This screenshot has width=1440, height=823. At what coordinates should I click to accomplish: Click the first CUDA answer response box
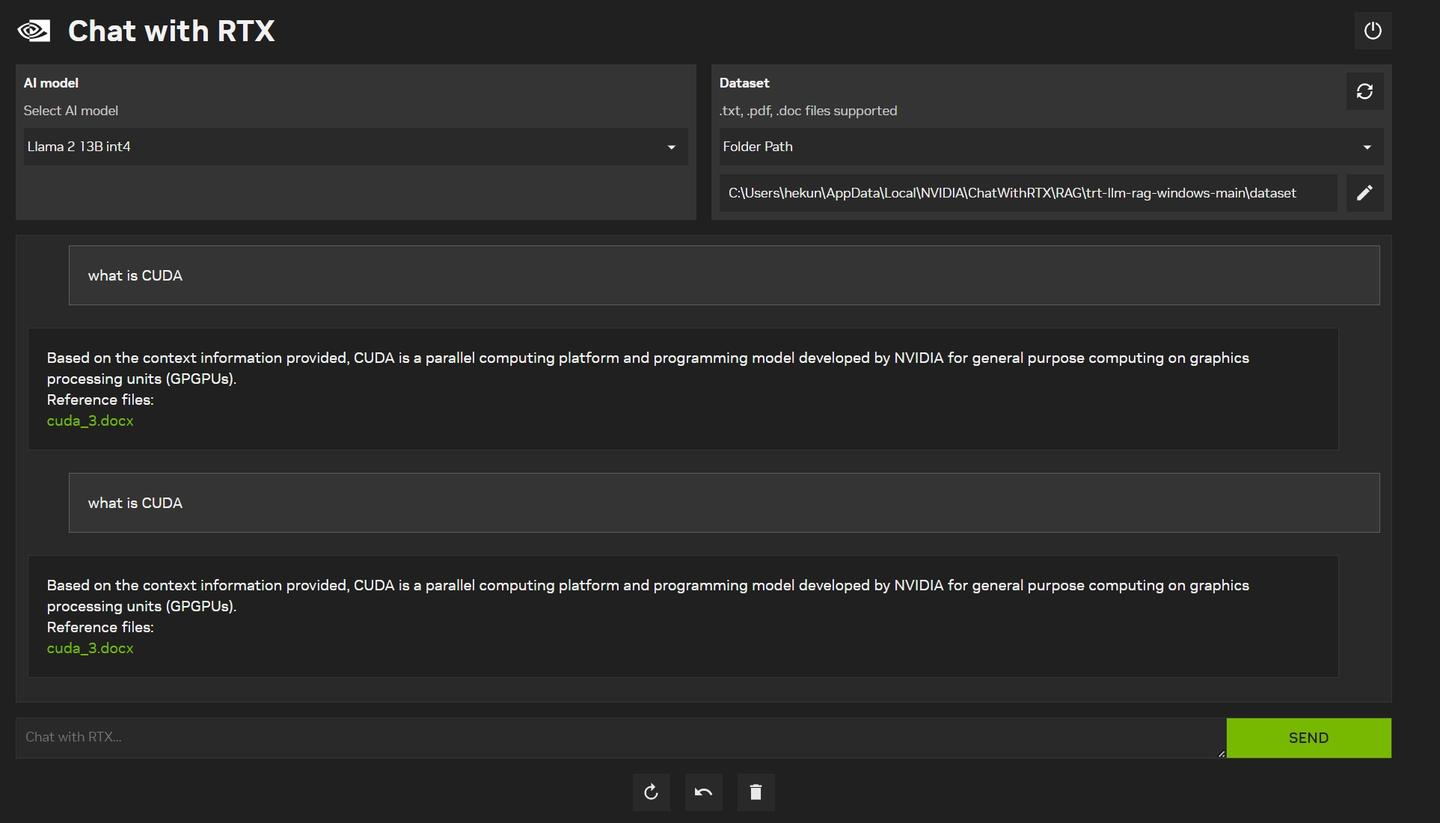click(683, 389)
